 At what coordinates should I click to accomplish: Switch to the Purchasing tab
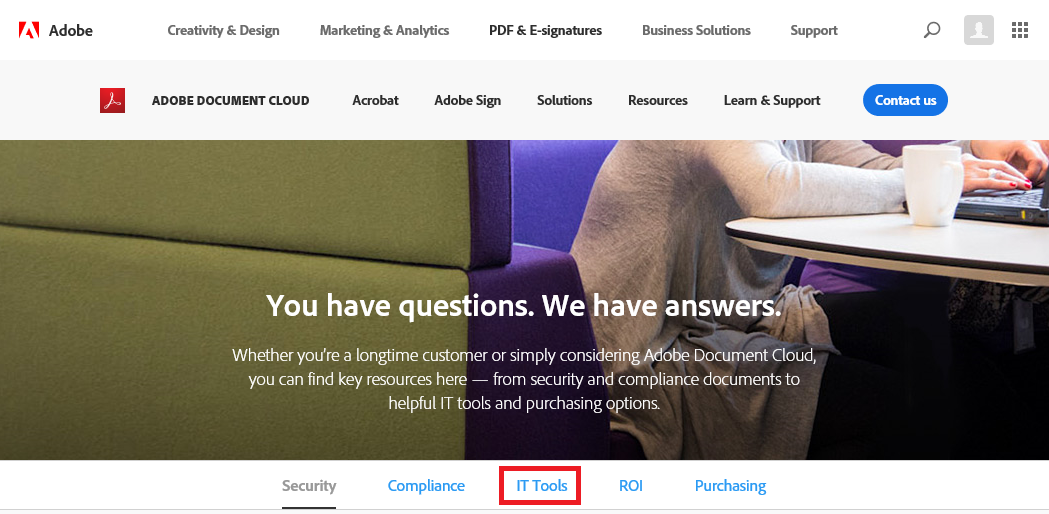[730, 486]
